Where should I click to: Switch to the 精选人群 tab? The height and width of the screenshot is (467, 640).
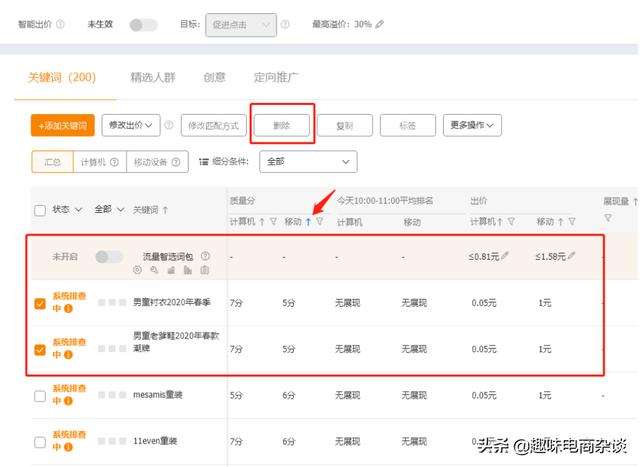pos(153,77)
